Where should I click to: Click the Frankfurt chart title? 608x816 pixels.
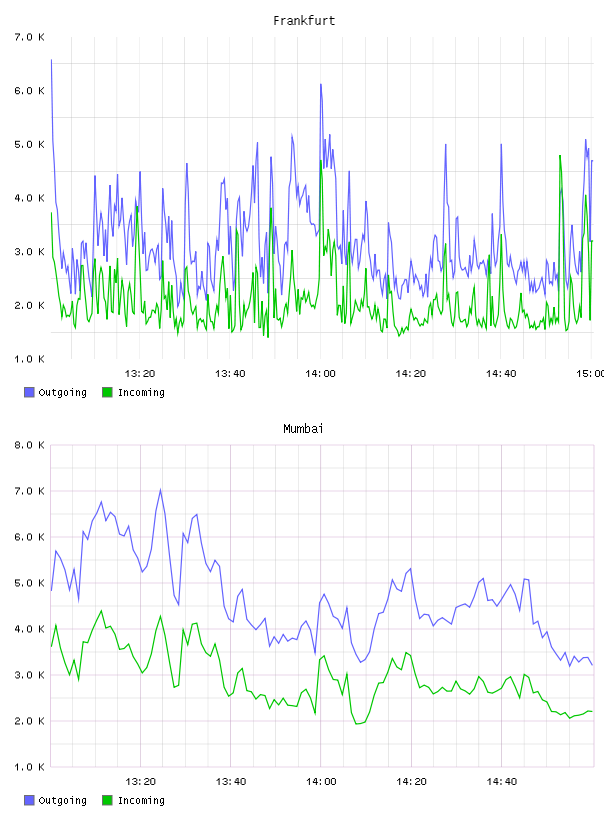pos(304,21)
